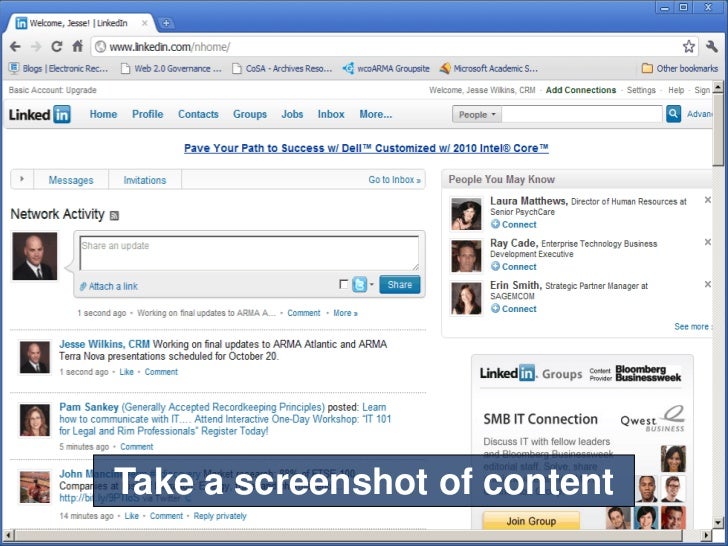Screen dimensions: 728x546
Task: Open the wcoARMA Groupsite bookmark
Action: click(386, 68)
